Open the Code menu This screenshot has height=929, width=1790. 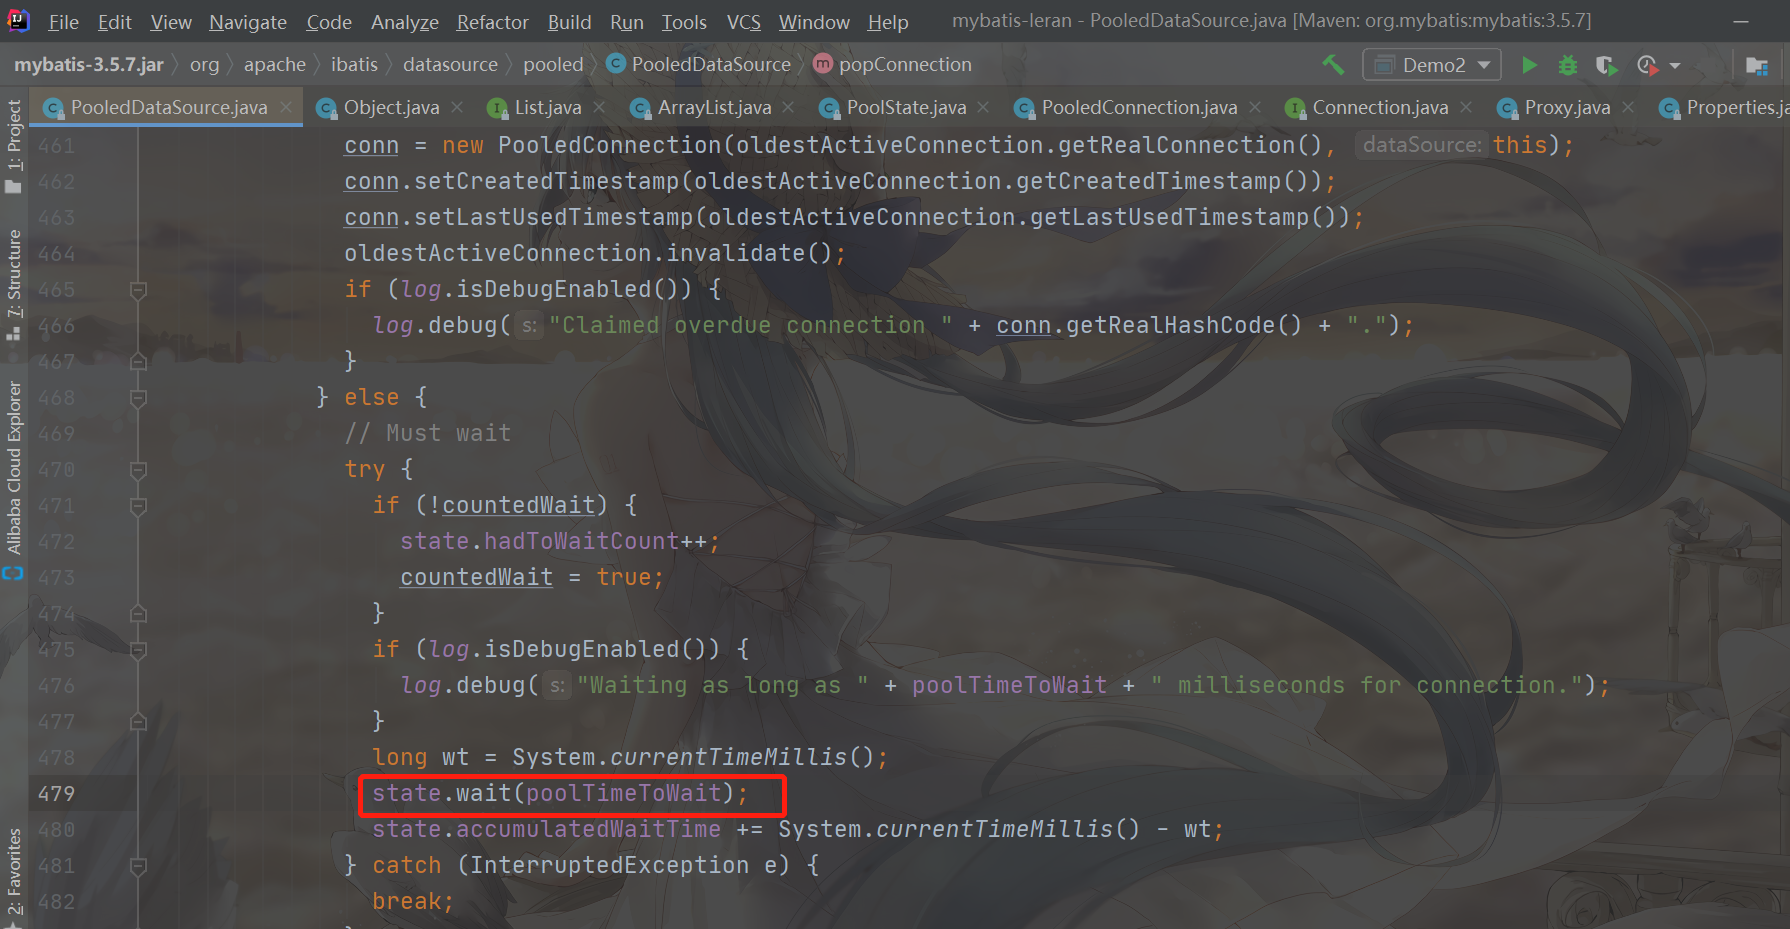[x=329, y=22]
